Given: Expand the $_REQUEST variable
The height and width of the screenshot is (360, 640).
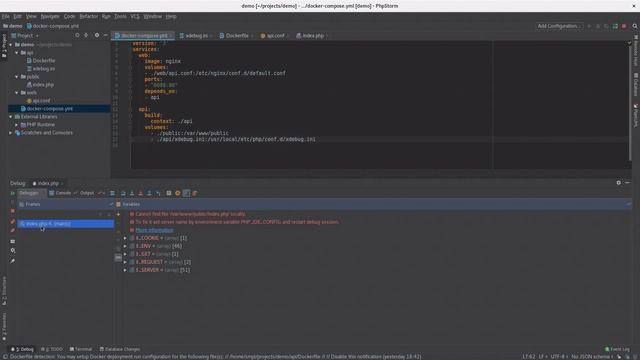Looking at the screenshot, I should click(125, 262).
